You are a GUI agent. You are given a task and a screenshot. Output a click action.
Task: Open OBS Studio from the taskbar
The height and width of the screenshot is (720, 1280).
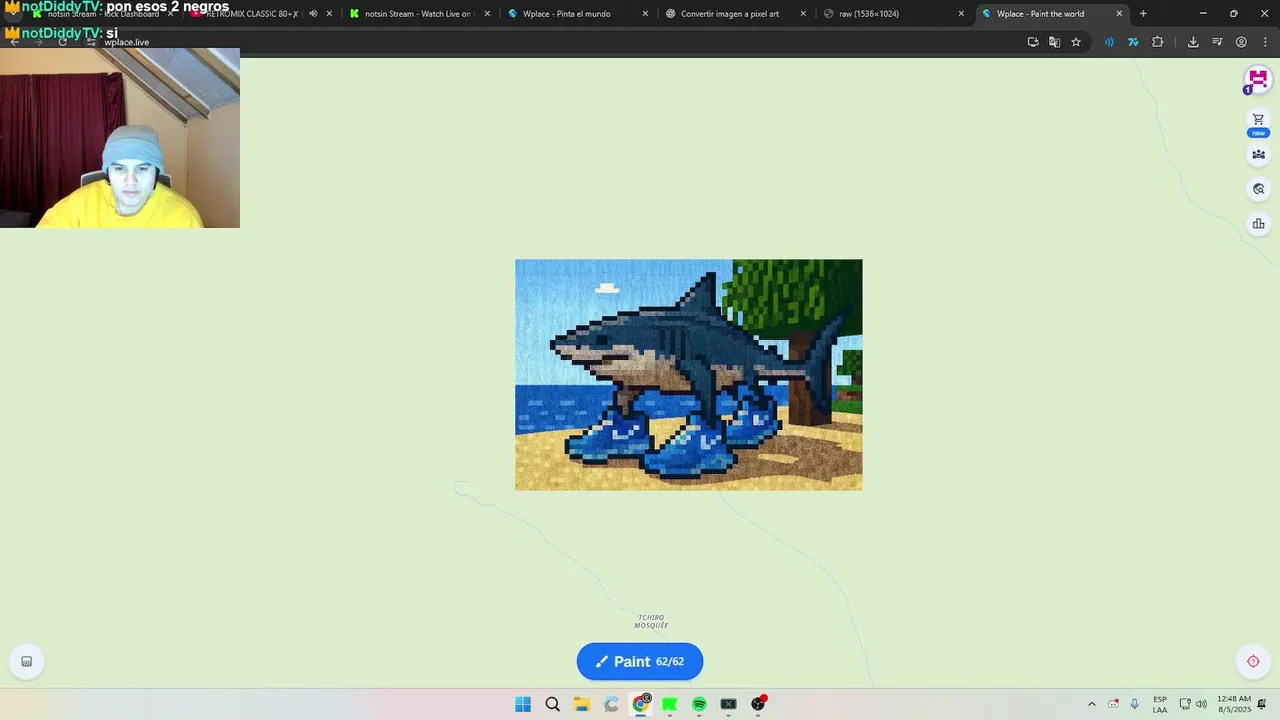pyautogui.click(x=758, y=704)
